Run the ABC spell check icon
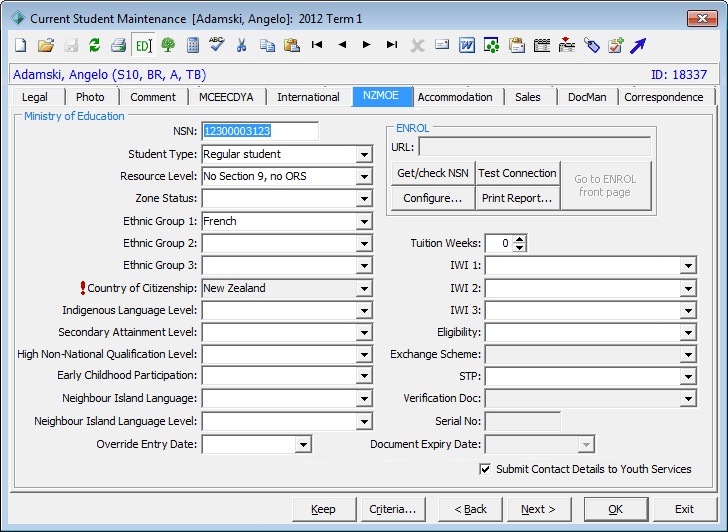The image size is (728, 532). coord(217,44)
